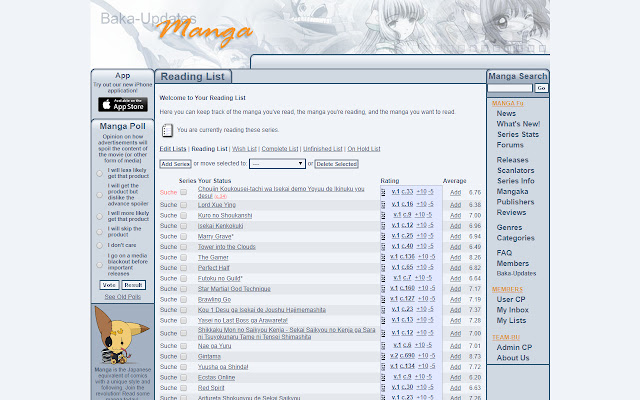Switch to the Complete List tab
This screenshot has height=400, width=640.
coord(280,149)
